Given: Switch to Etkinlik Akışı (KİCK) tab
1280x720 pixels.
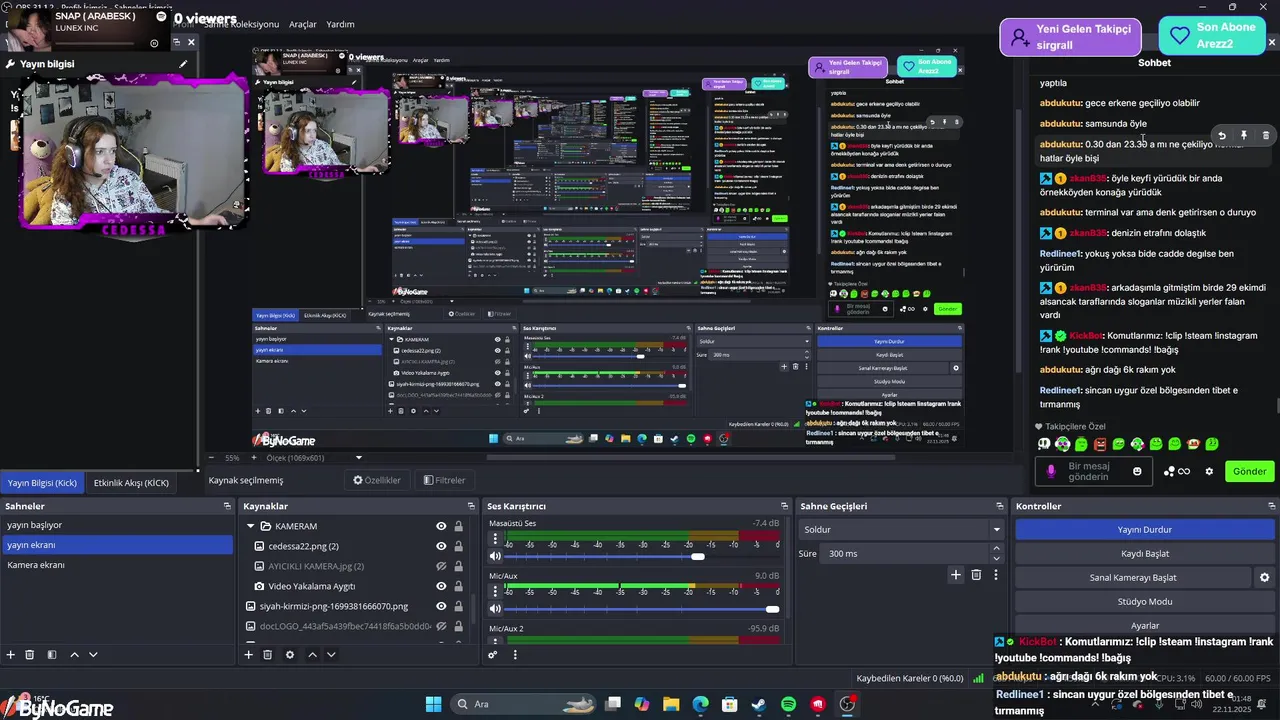Looking at the screenshot, I should [131, 483].
